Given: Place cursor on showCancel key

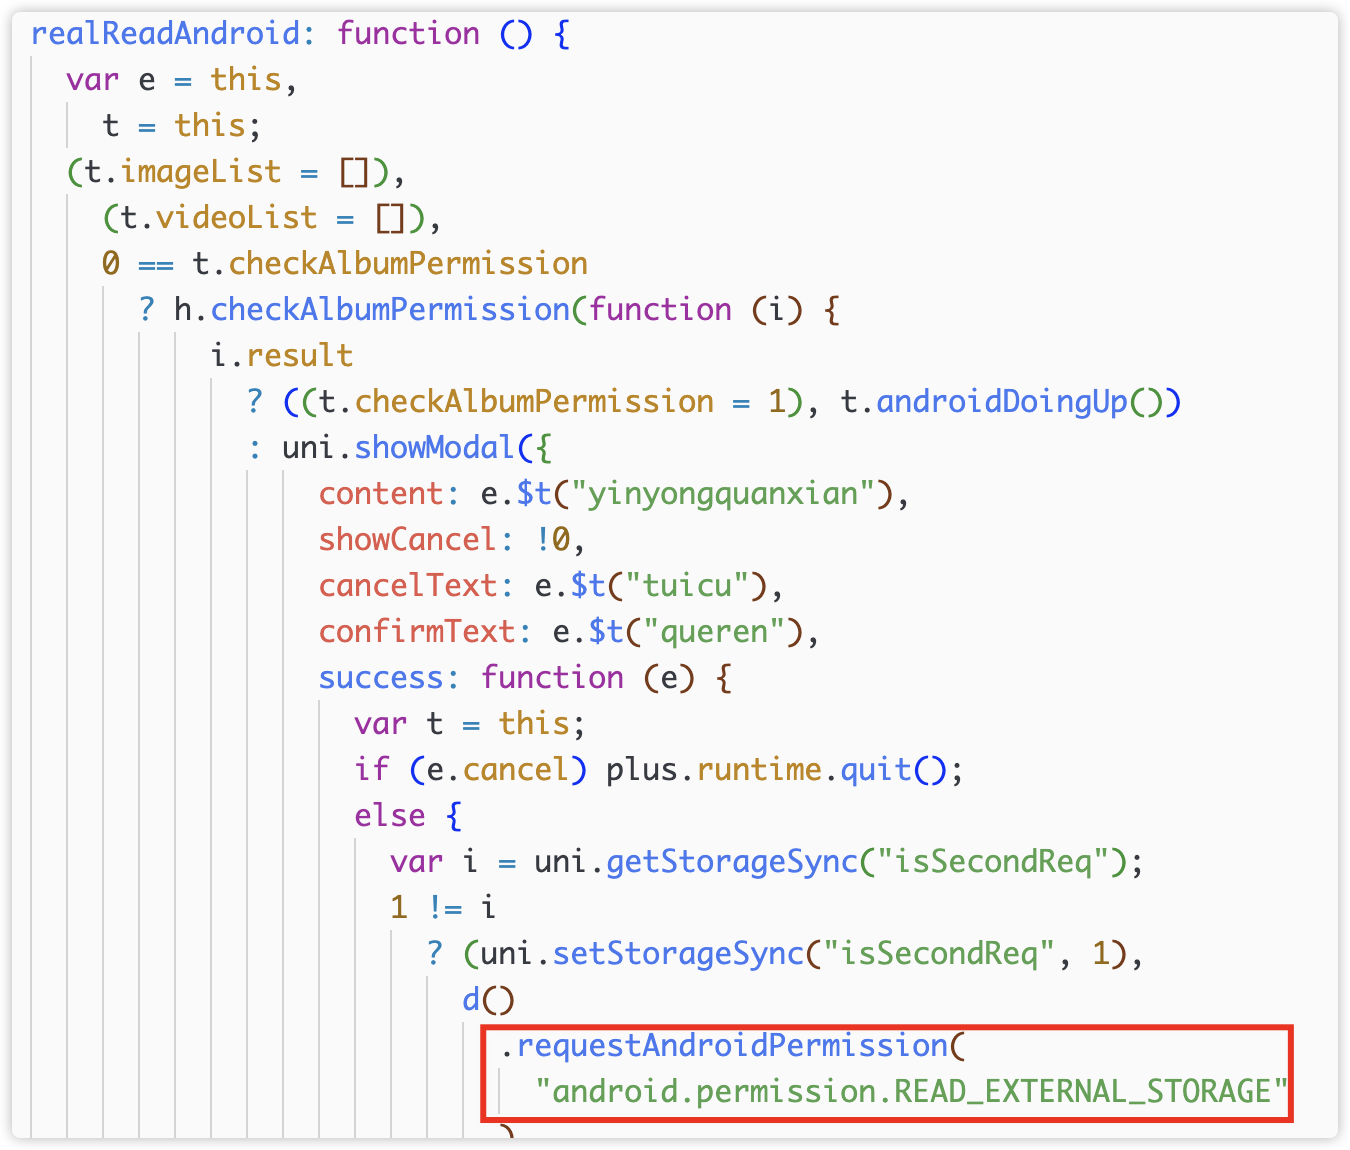Looking at the screenshot, I should point(407,540).
